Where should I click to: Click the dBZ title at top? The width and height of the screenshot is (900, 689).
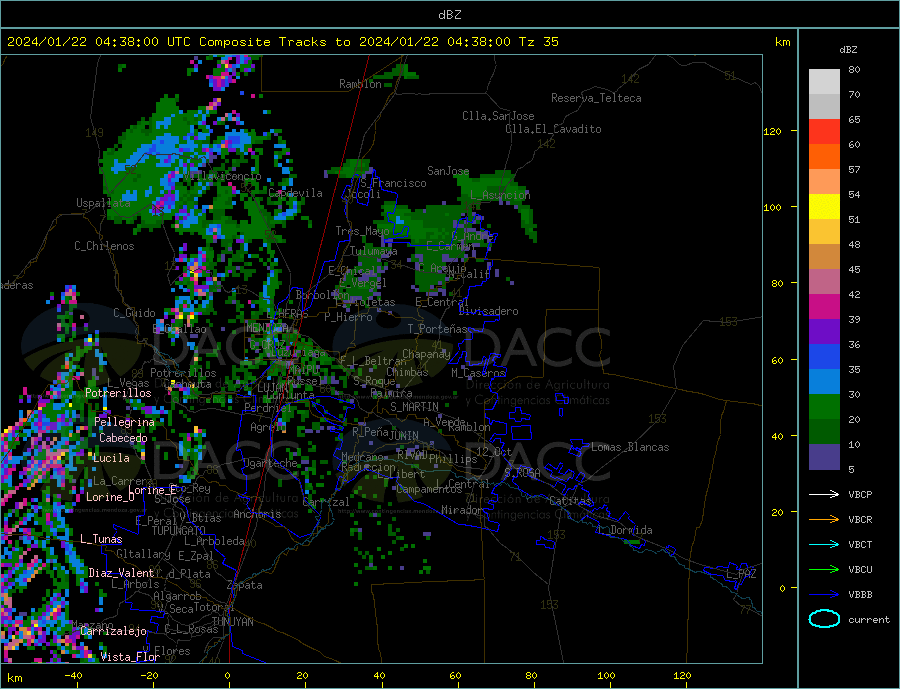pyautogui.click(x=449, y=15)
